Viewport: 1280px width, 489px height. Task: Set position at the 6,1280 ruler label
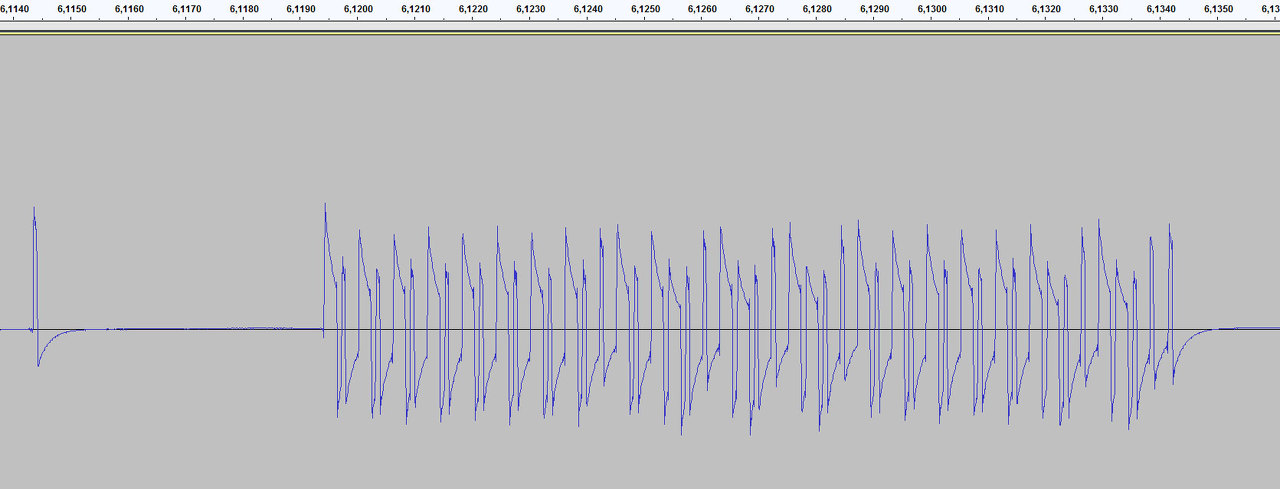coord(818,9)
